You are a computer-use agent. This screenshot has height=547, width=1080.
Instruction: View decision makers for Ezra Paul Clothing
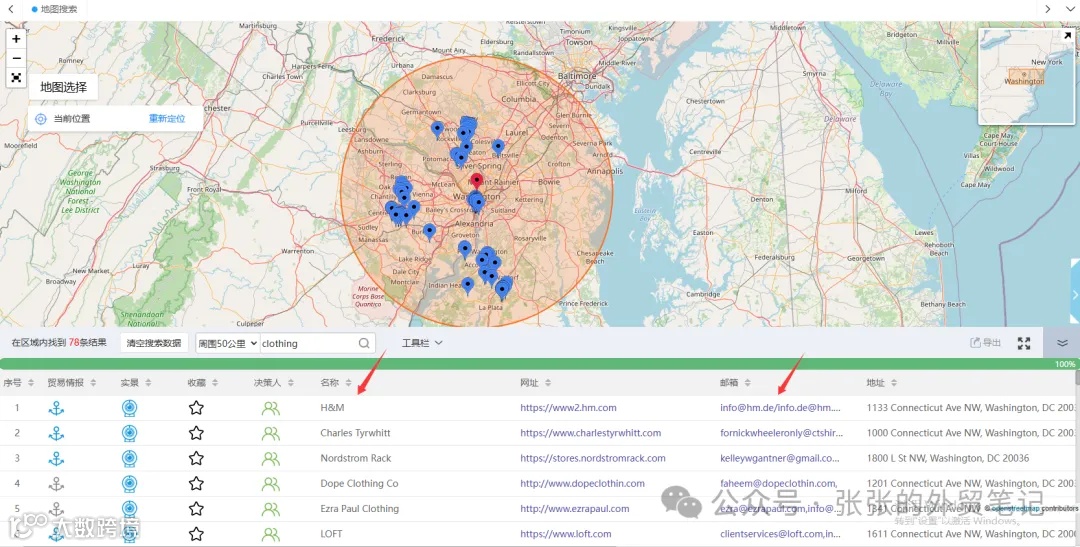point(271,509)
